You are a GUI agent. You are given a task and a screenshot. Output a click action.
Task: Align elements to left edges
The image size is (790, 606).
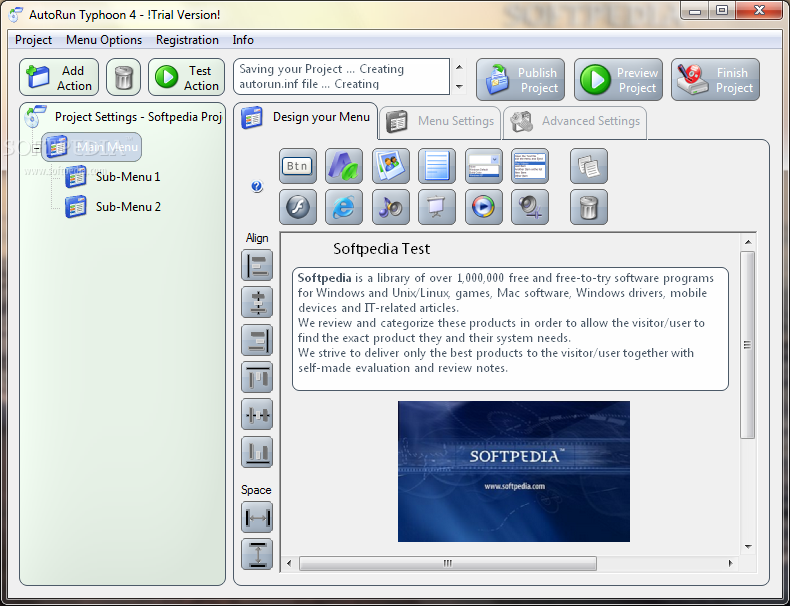[x=257, y=265]
